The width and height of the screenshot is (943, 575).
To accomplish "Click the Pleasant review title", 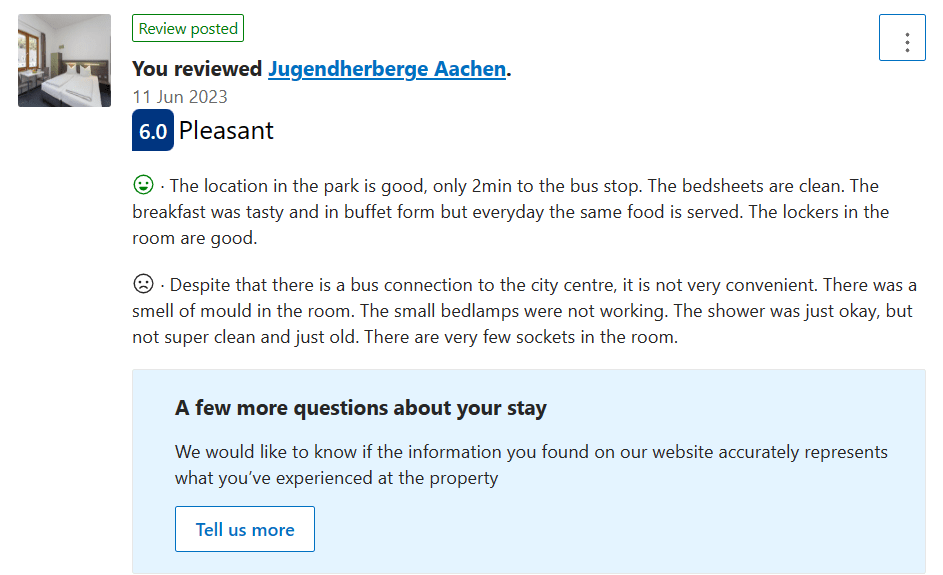I will [226, 131].
